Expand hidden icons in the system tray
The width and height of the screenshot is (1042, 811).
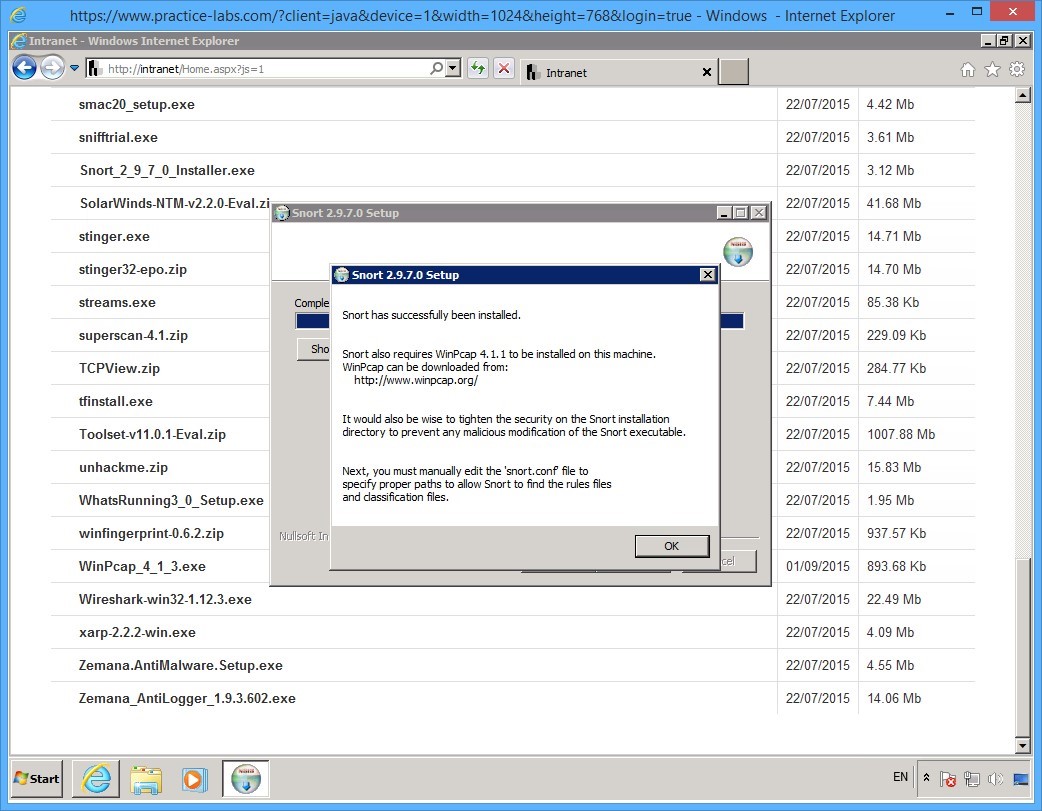(925, 778)
